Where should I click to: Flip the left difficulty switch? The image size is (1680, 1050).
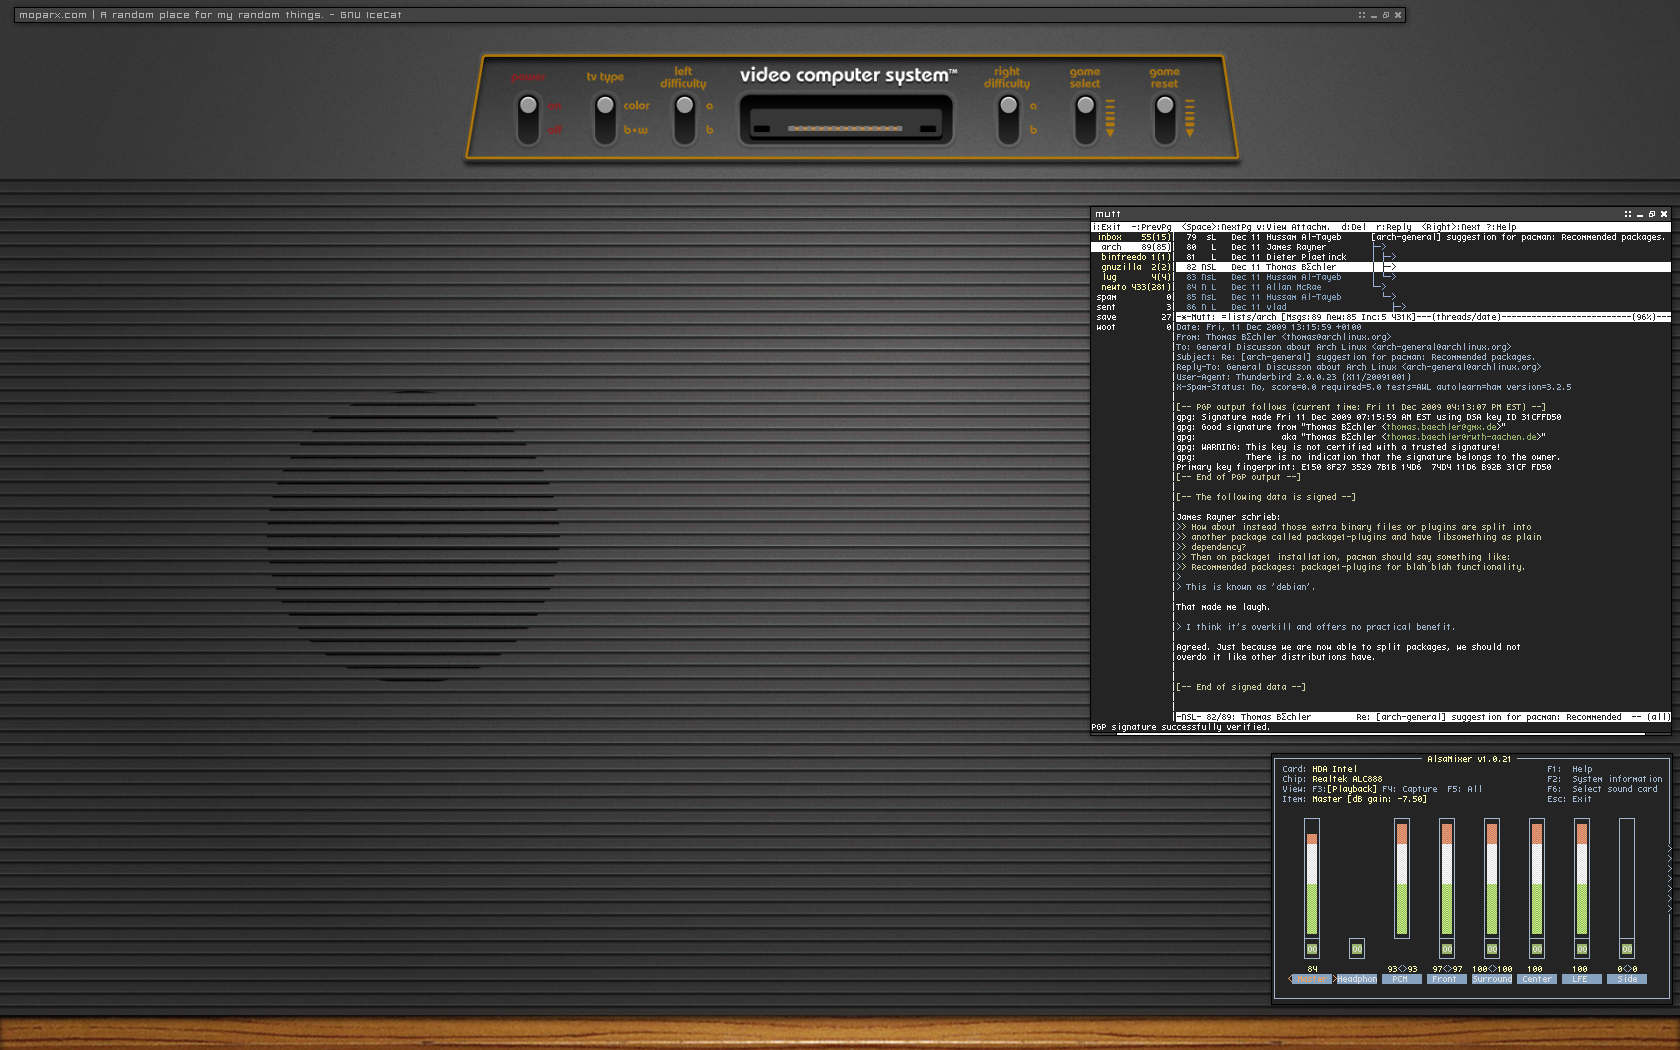tap(684, 117)
